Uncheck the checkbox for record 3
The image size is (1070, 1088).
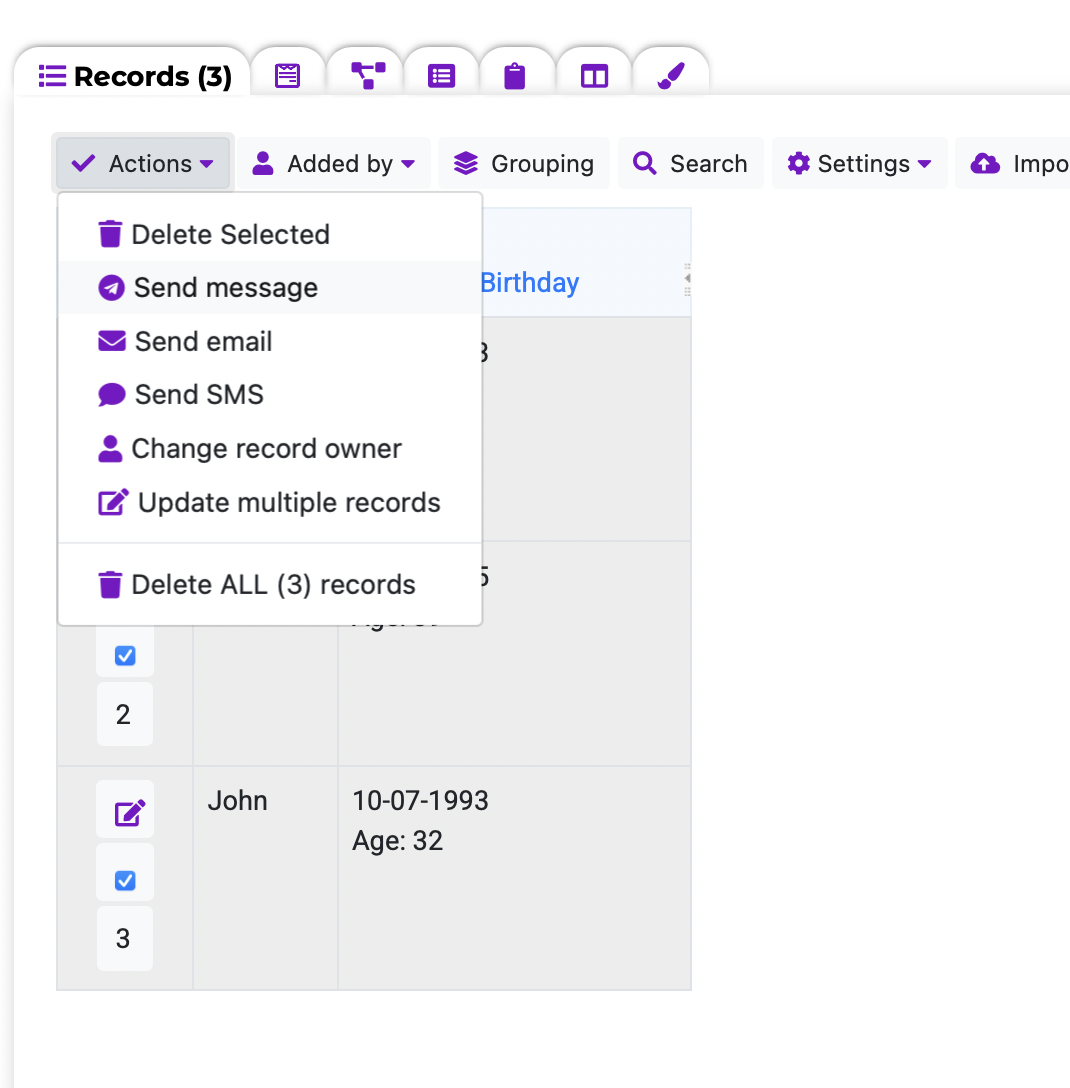[x=125, y=881]
